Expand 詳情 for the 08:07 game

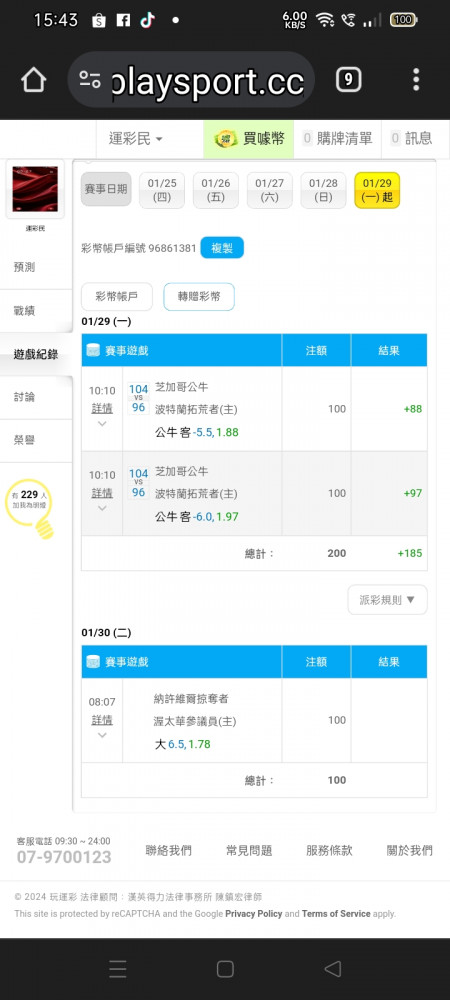[102, 720]
